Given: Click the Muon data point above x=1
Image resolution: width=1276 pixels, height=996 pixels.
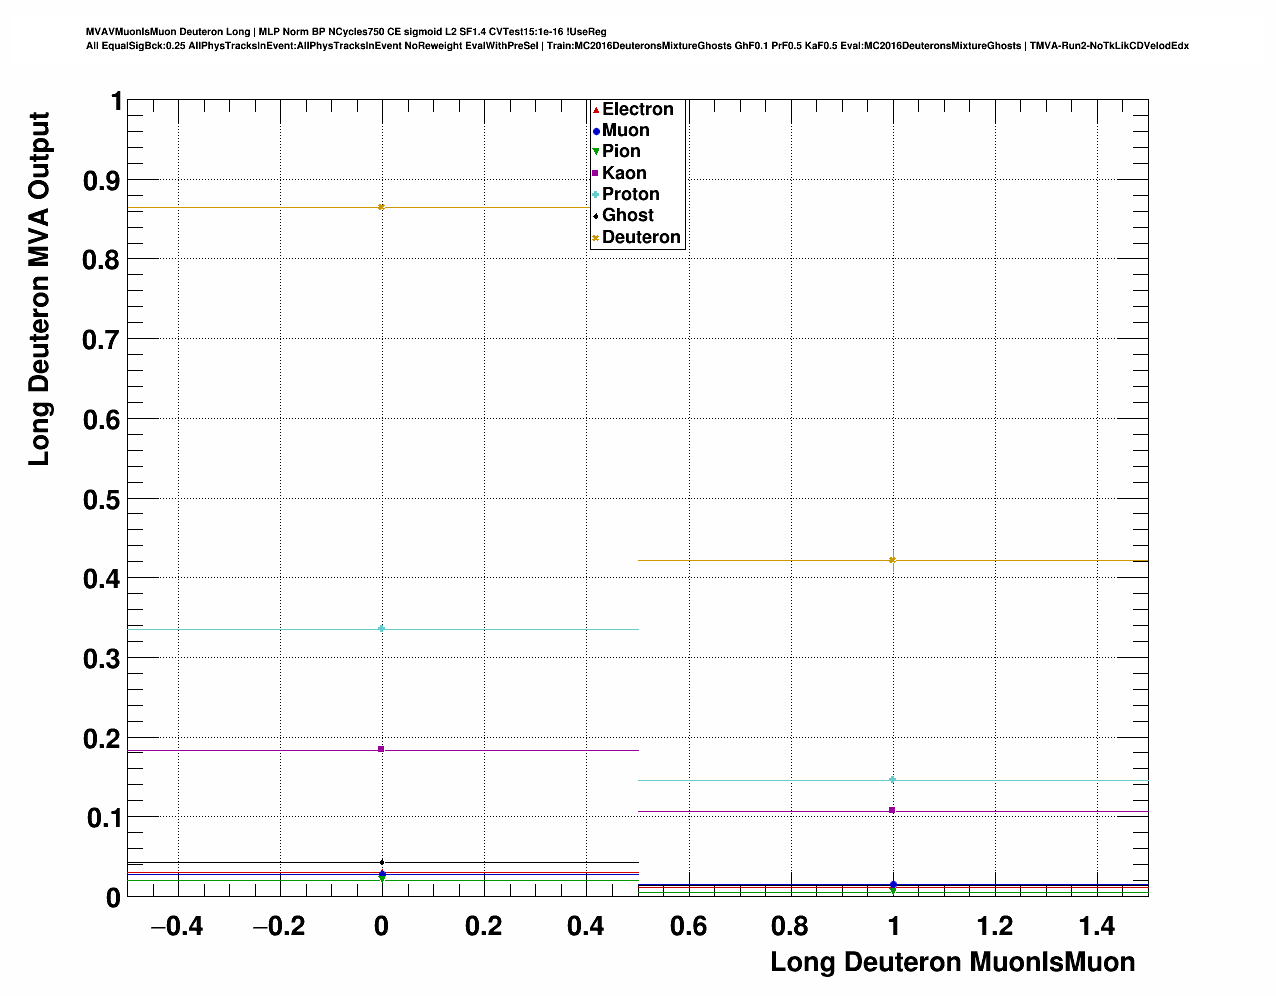Looking at the screenshot, I should coord(893,884).
